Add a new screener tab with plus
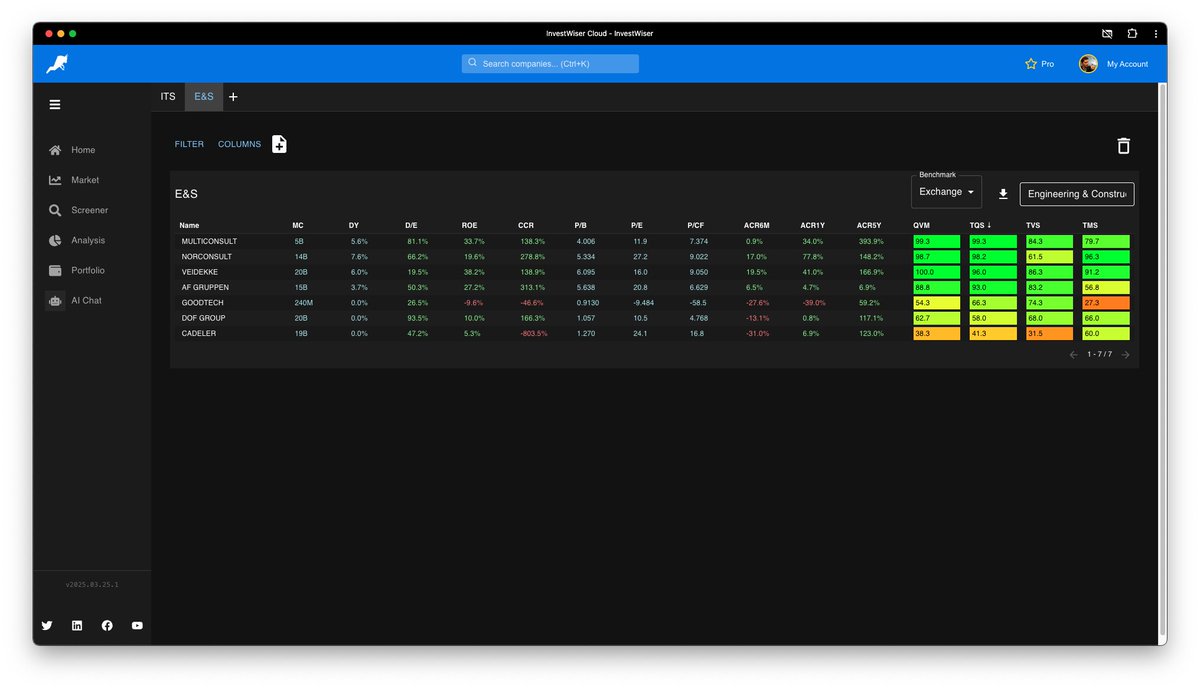This screenshot has height=689, width=1200. 233,97
